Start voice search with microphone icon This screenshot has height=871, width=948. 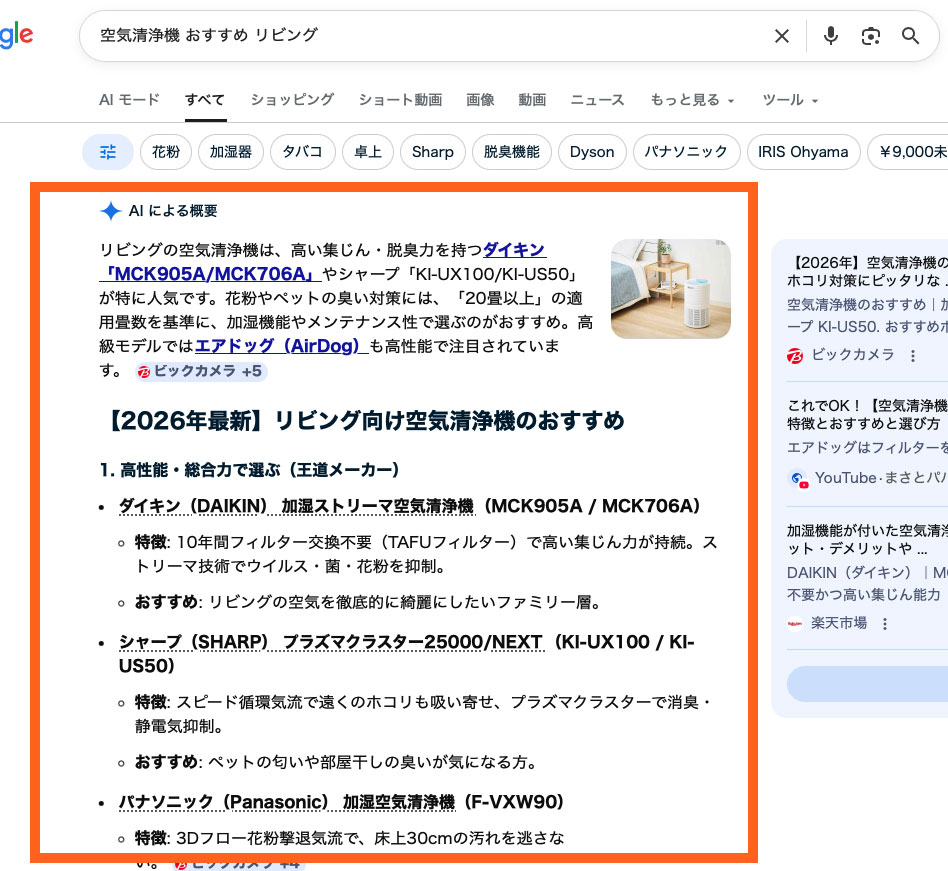pyautogui.click(x=830, y=36)
